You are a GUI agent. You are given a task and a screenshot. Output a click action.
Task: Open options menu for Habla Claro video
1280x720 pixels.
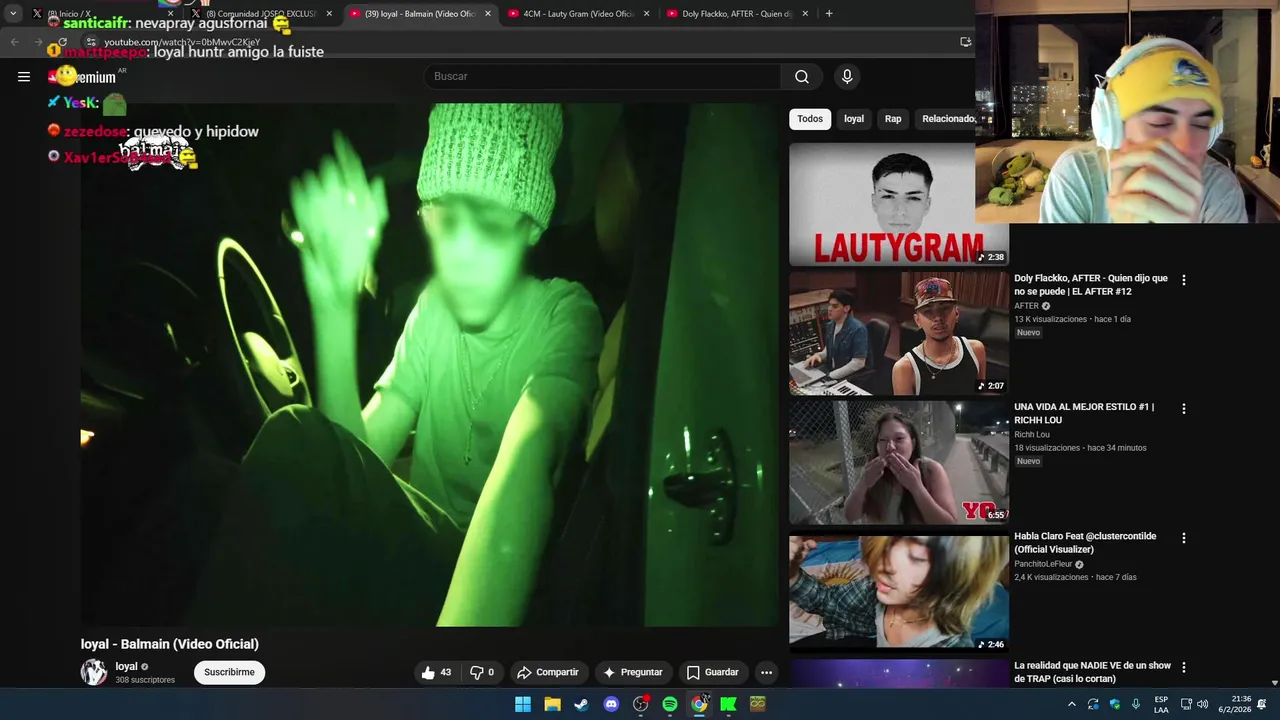[1184, 538]
